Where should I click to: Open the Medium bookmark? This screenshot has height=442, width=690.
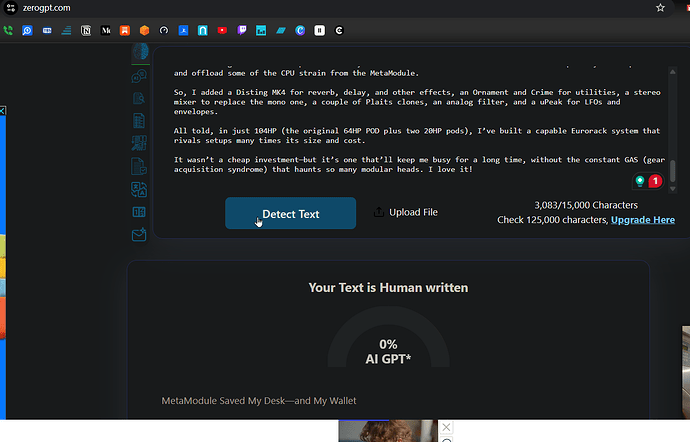(x=106, y=30)
